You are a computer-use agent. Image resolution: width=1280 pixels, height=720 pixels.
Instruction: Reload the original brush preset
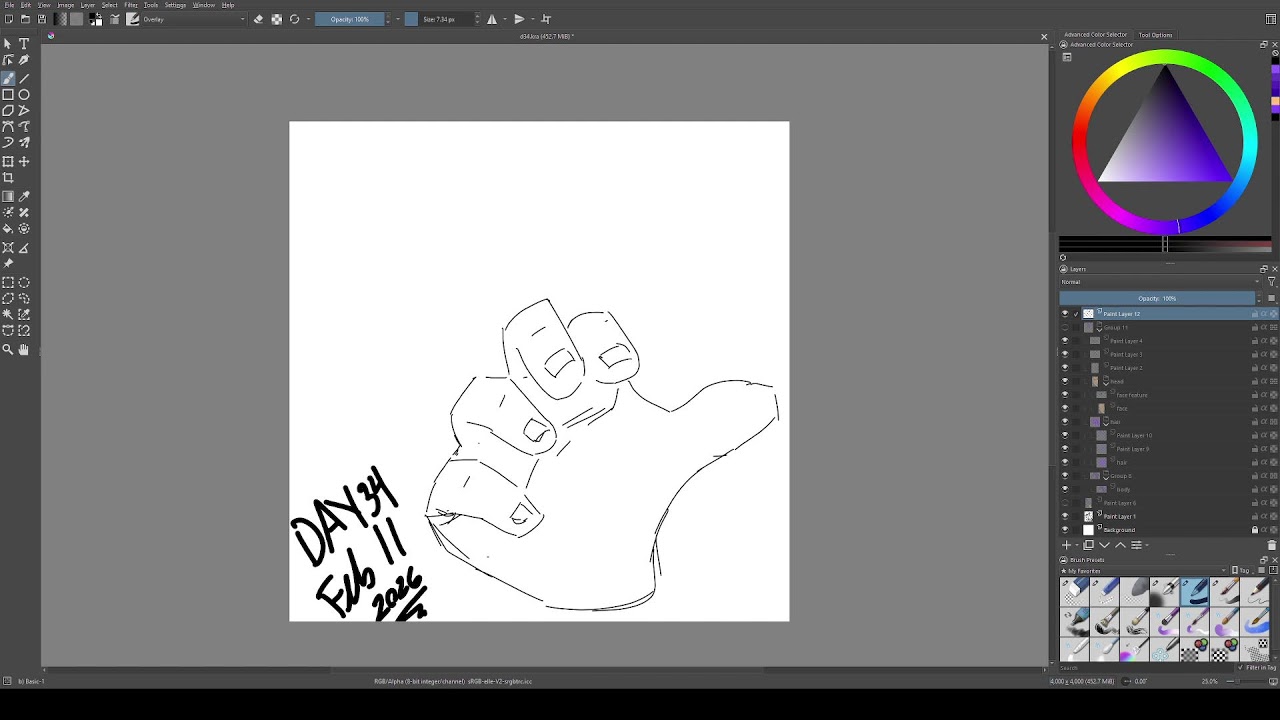pyautogui.click(x=294, y=19)
